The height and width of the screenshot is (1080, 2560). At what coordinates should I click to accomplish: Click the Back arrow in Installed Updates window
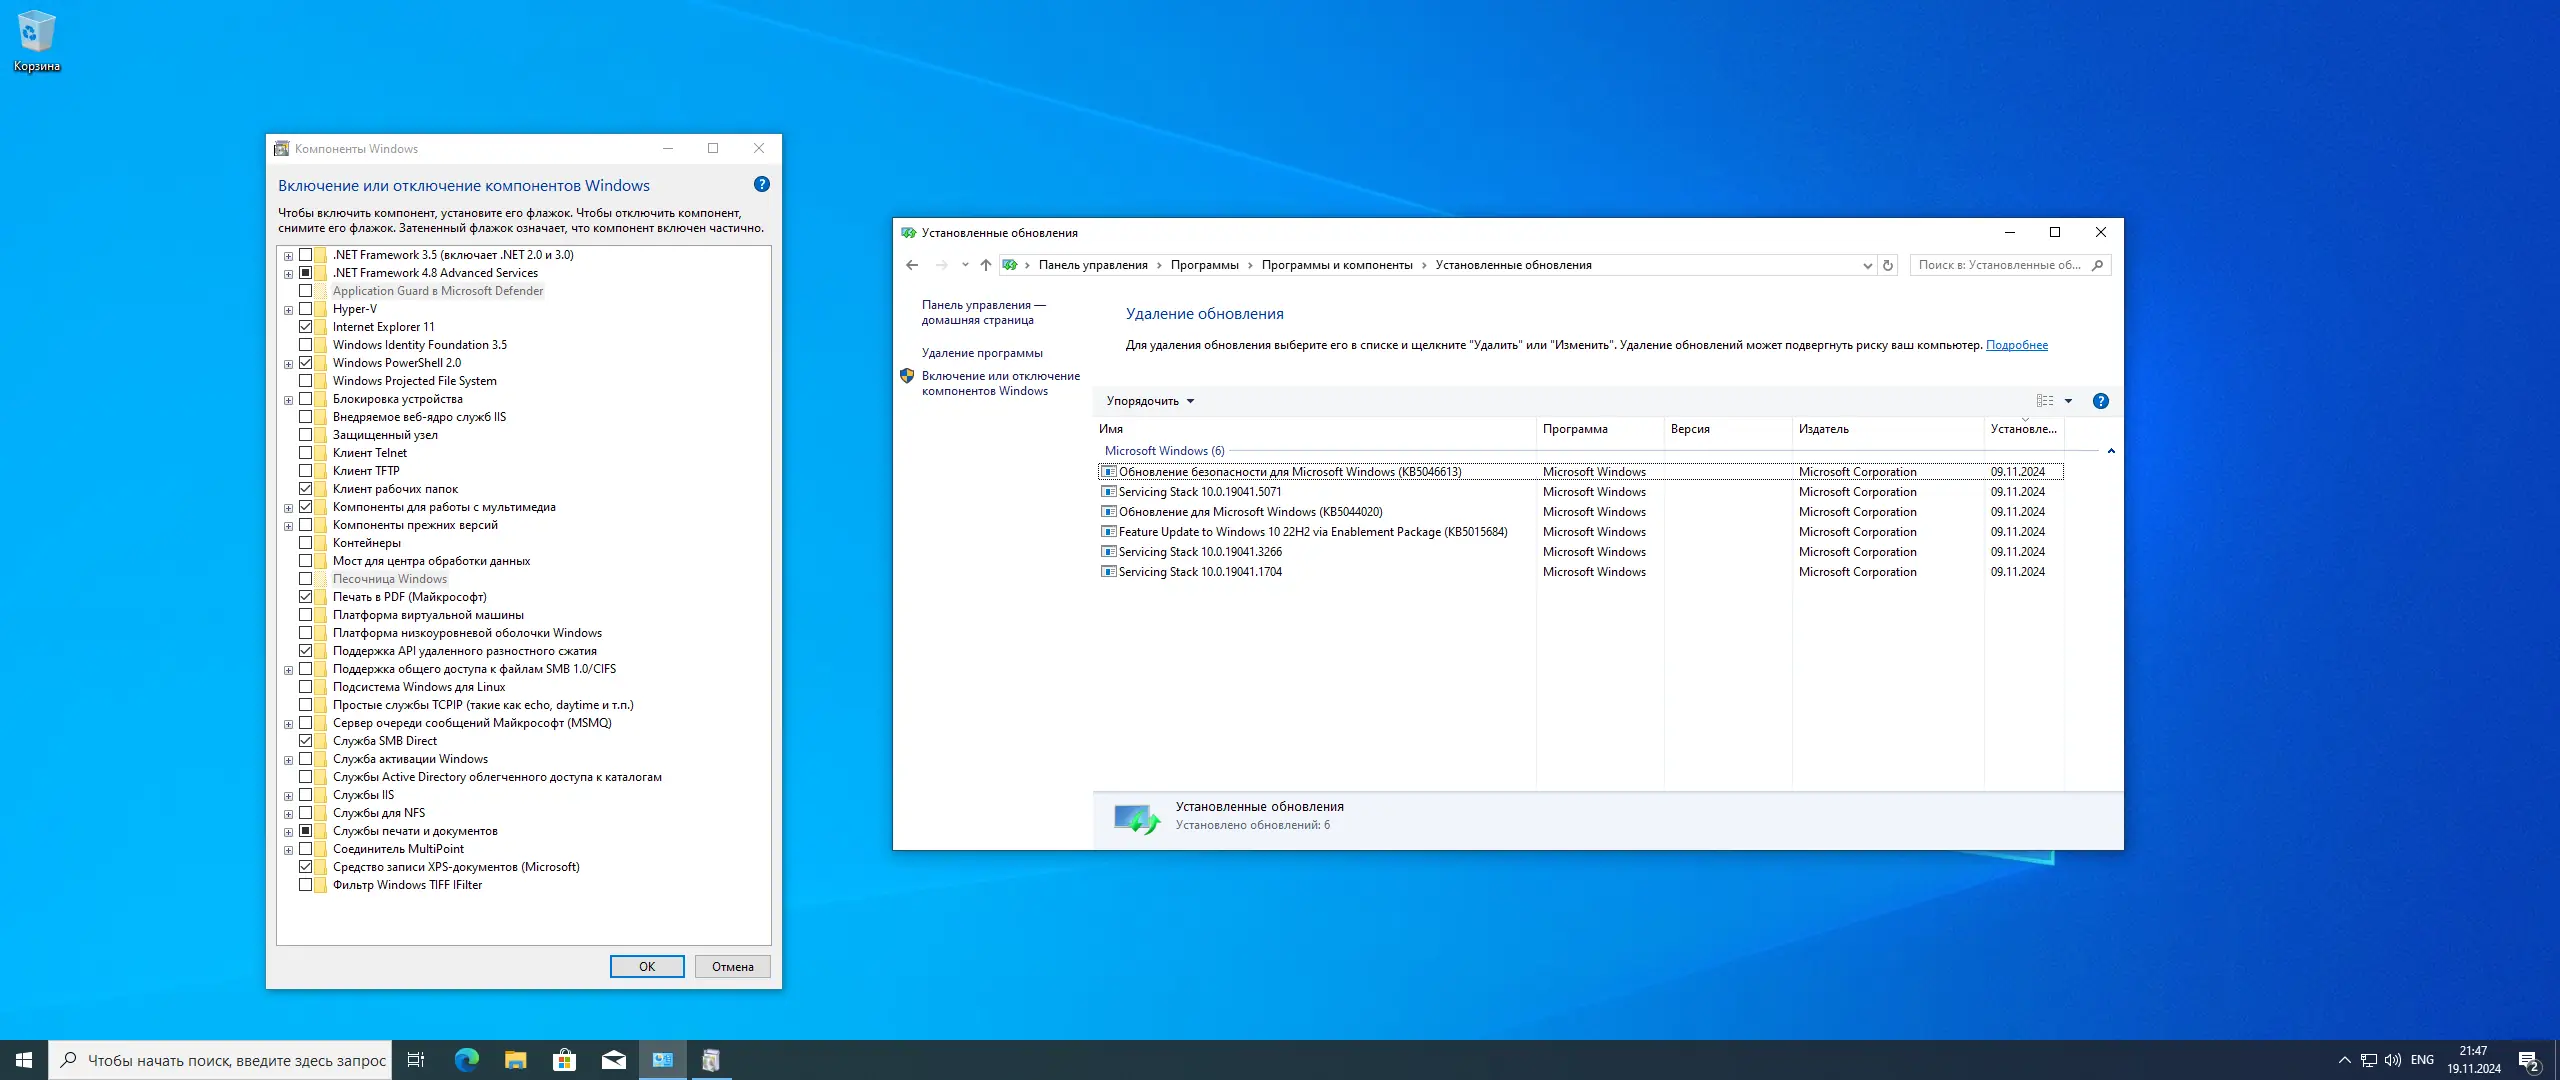click(912, 265)
